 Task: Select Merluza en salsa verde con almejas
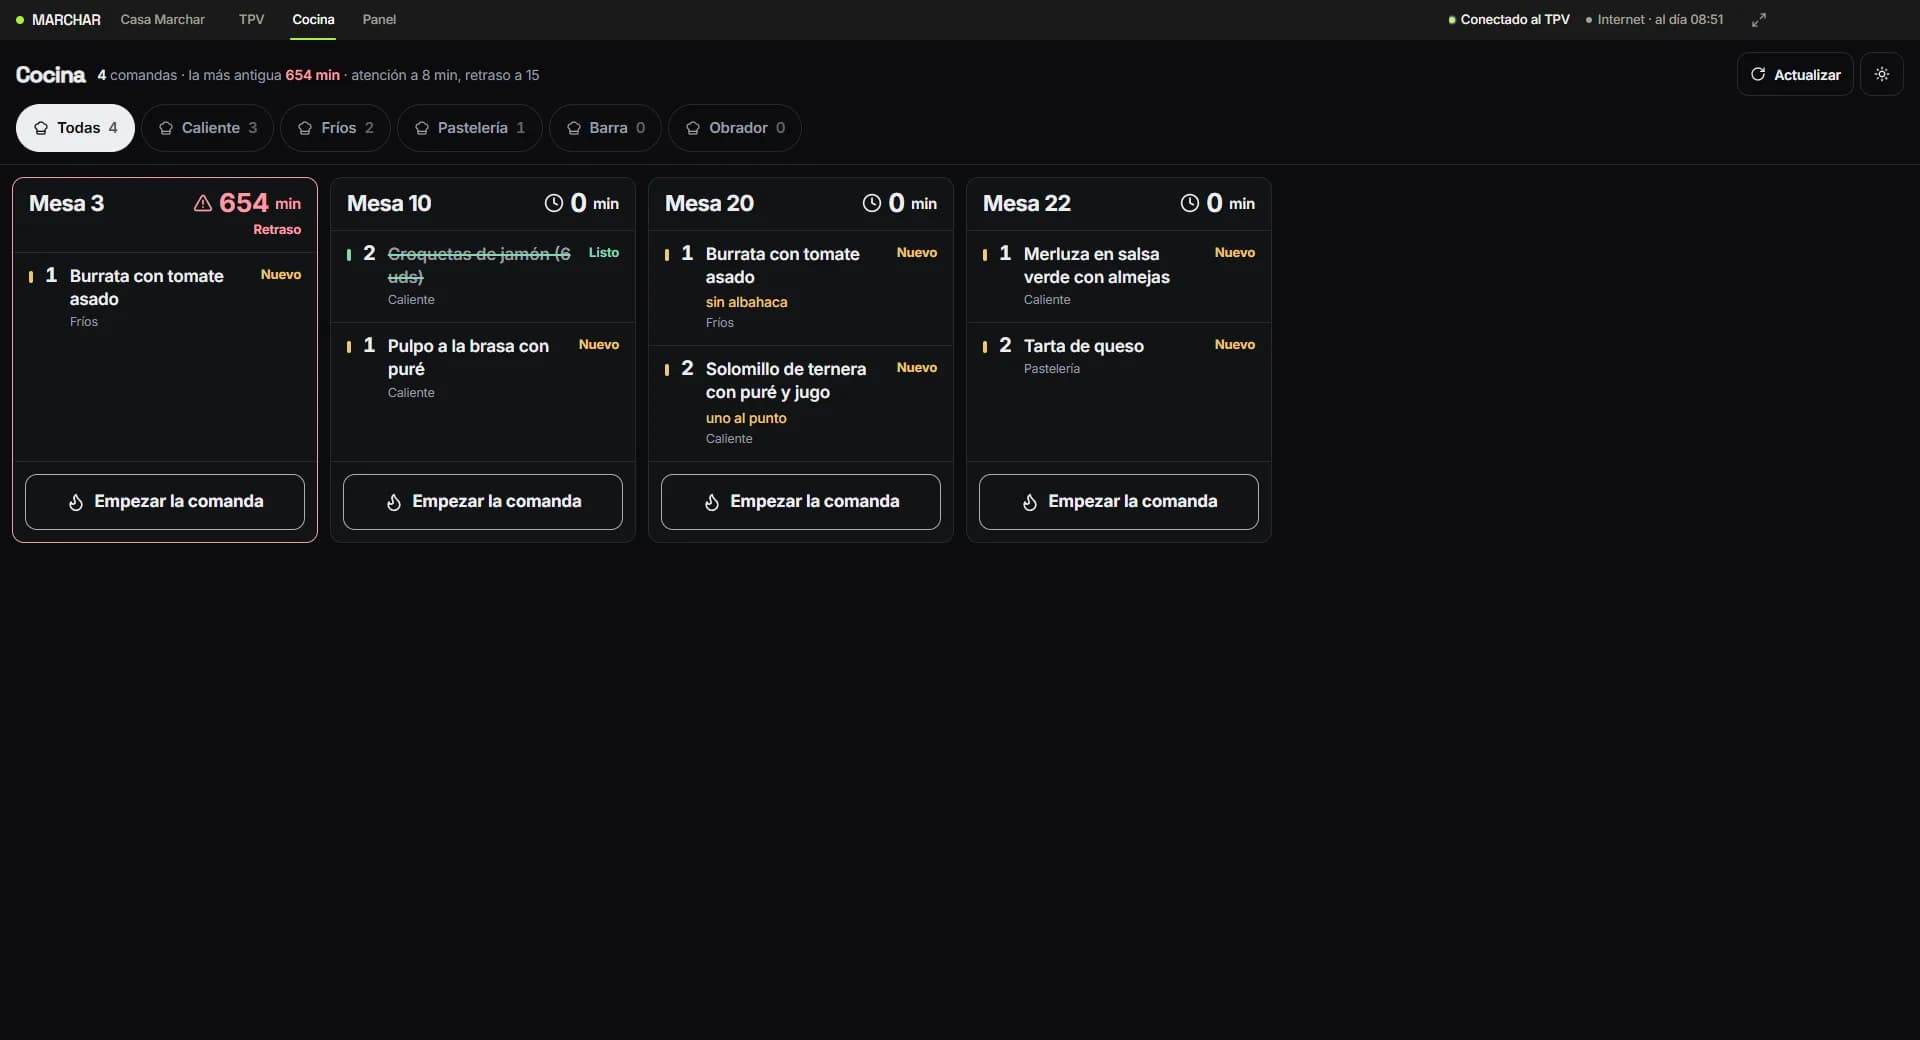coord(1119,276)
